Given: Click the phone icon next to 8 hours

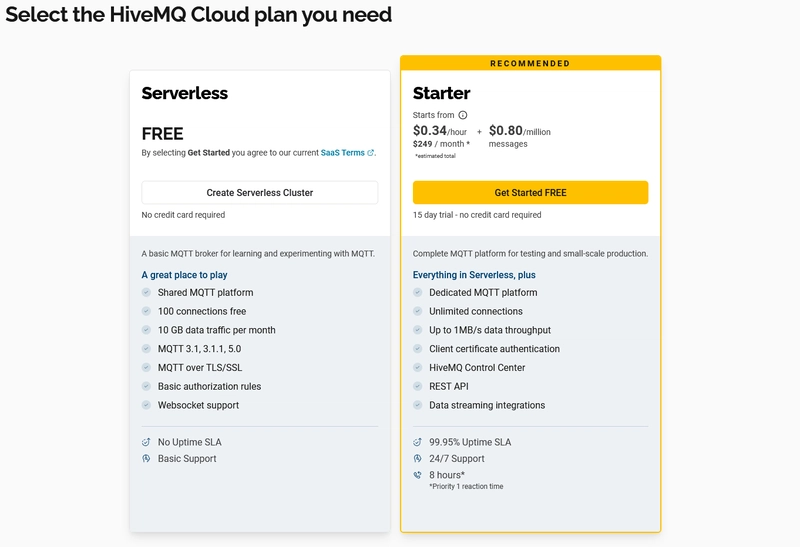Looking at the screenshot, I should (417, 475).
